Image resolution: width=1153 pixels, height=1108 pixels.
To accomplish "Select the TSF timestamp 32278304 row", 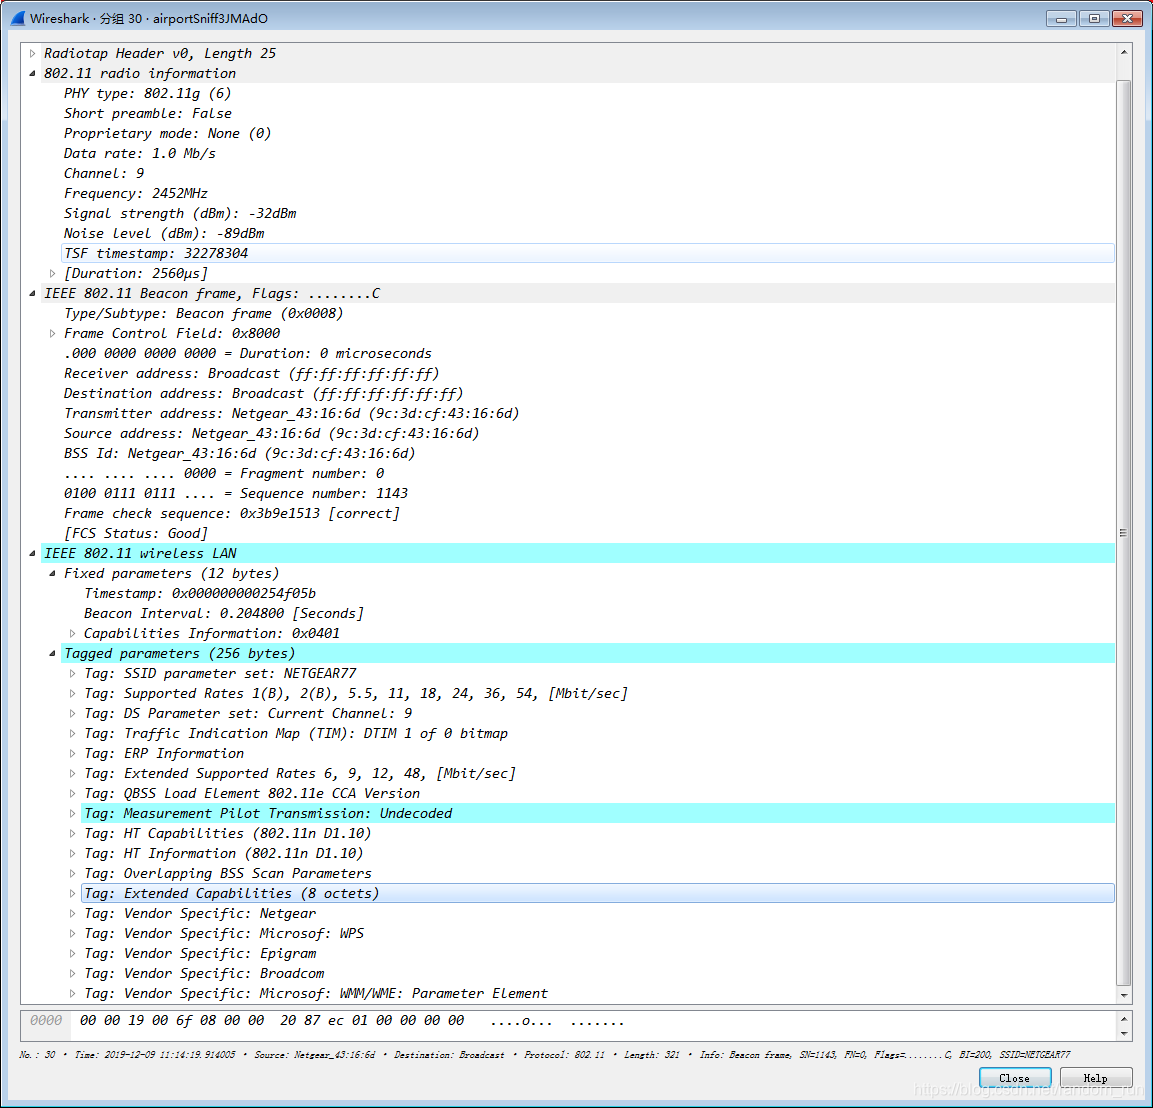I will tap(588, 254).
